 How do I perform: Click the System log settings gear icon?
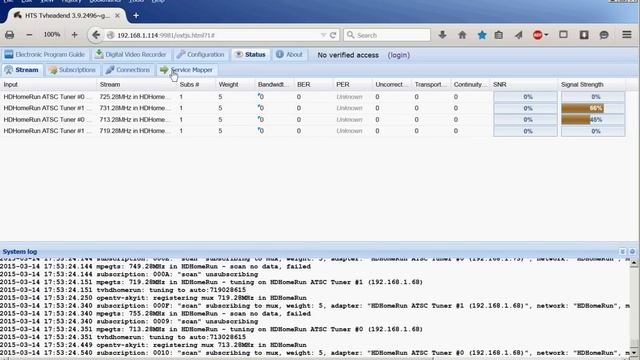[632, 251]
